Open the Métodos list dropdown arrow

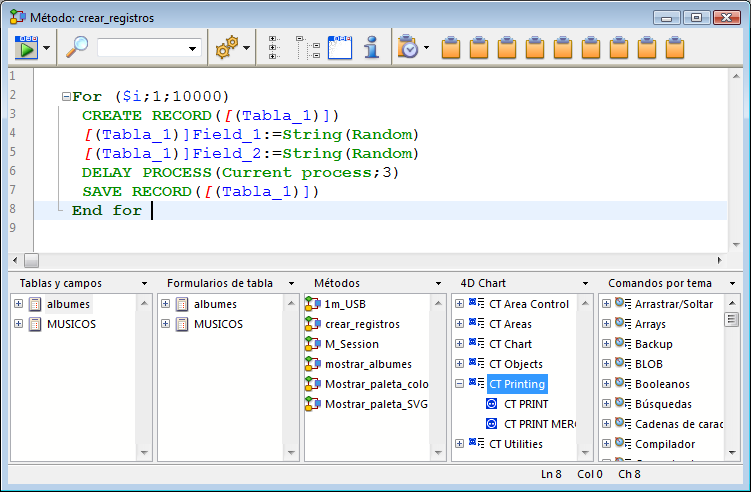pyautogui.click(x=438, y=284)
